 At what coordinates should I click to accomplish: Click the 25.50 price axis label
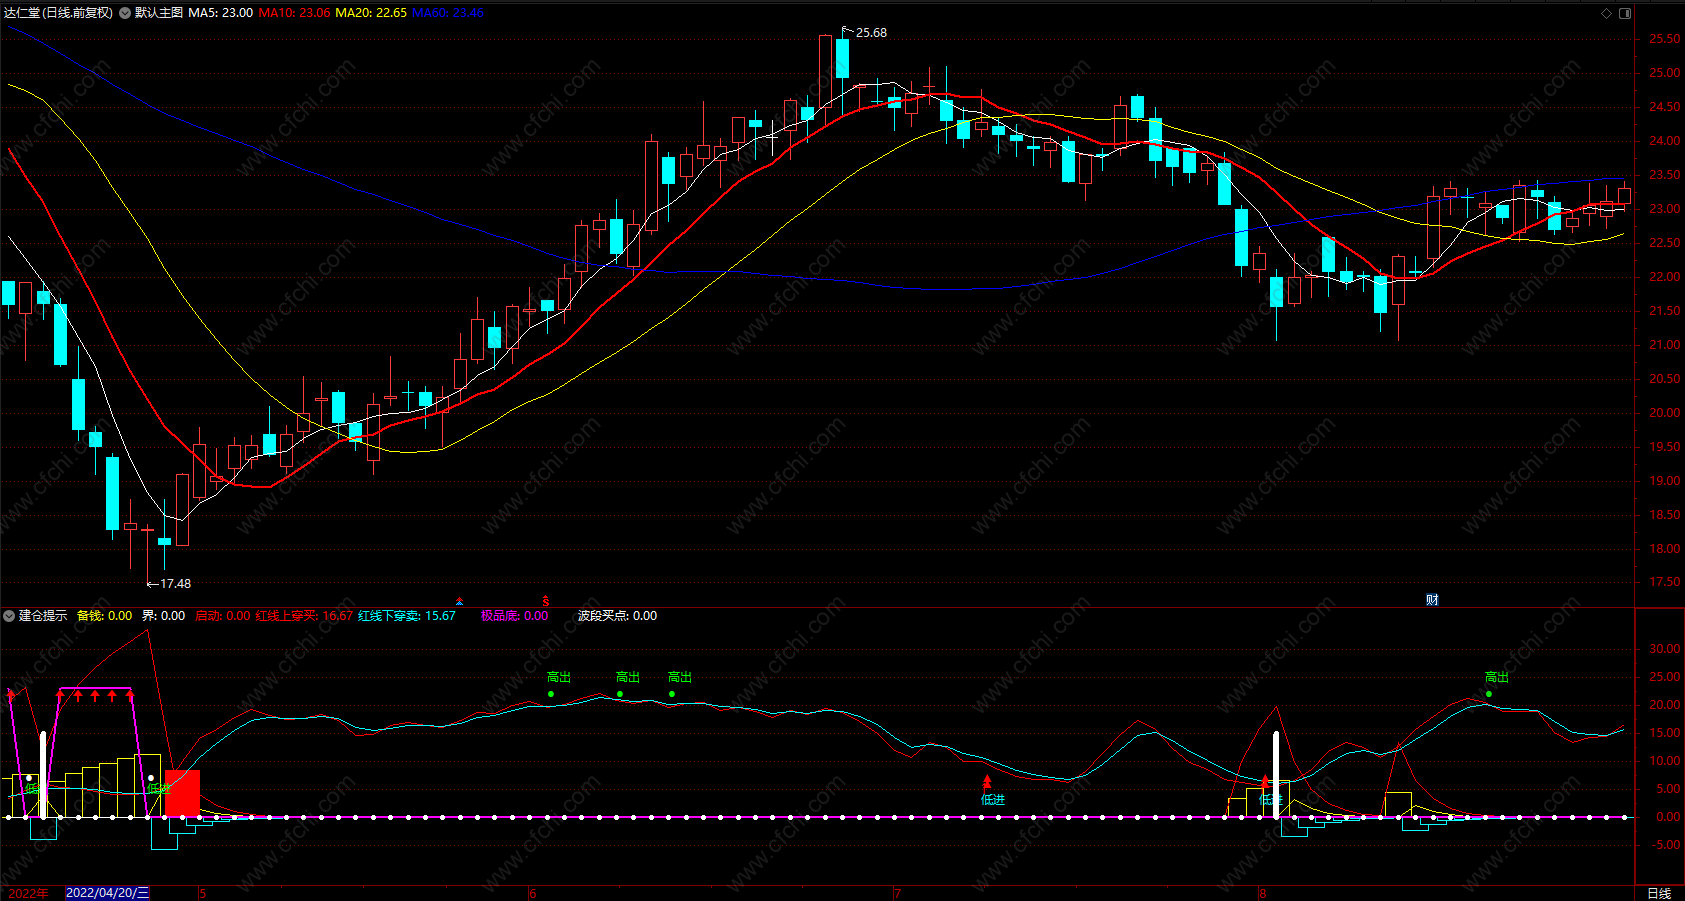tap(1664, 39)
